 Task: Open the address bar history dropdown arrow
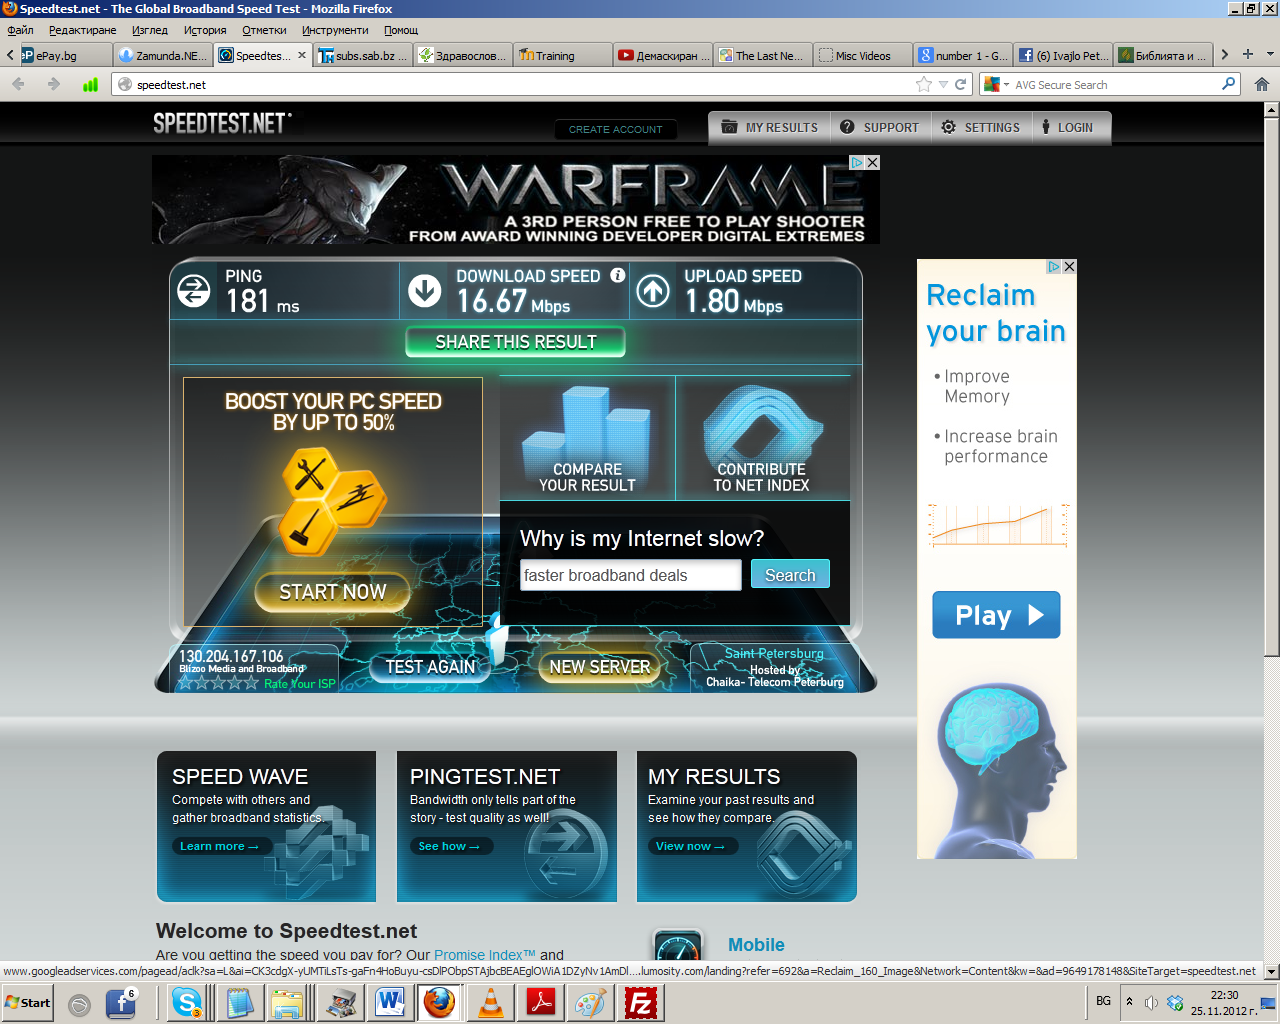[943, 84]
